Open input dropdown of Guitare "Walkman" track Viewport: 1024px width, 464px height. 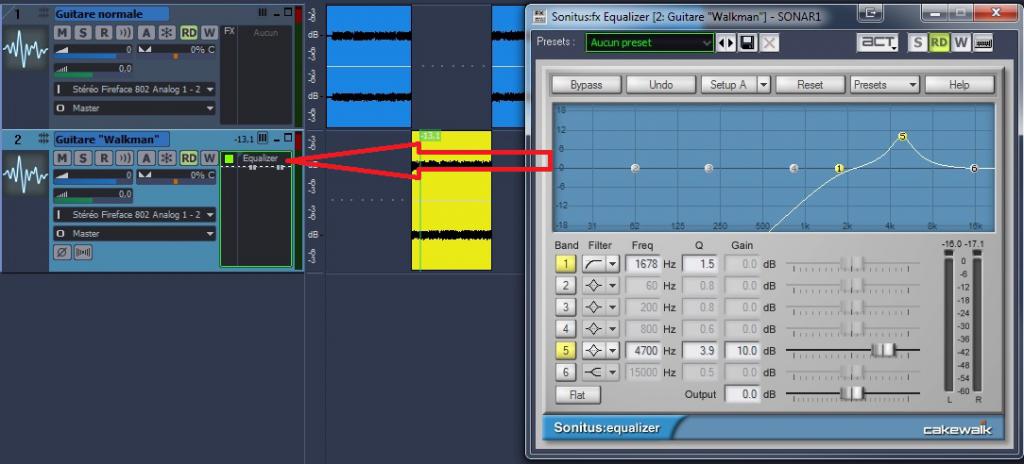(x=135, y=215)
